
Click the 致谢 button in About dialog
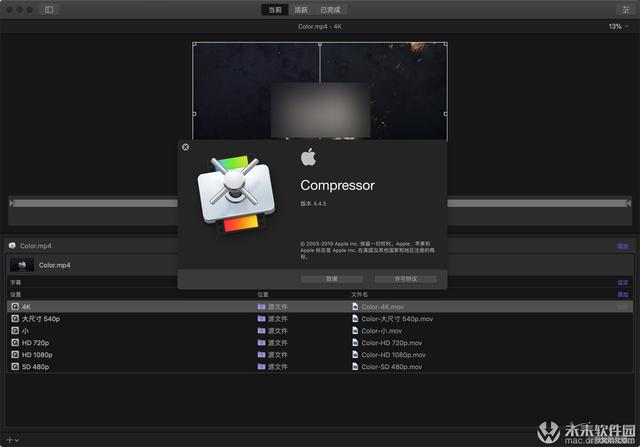tap(332, 279)
